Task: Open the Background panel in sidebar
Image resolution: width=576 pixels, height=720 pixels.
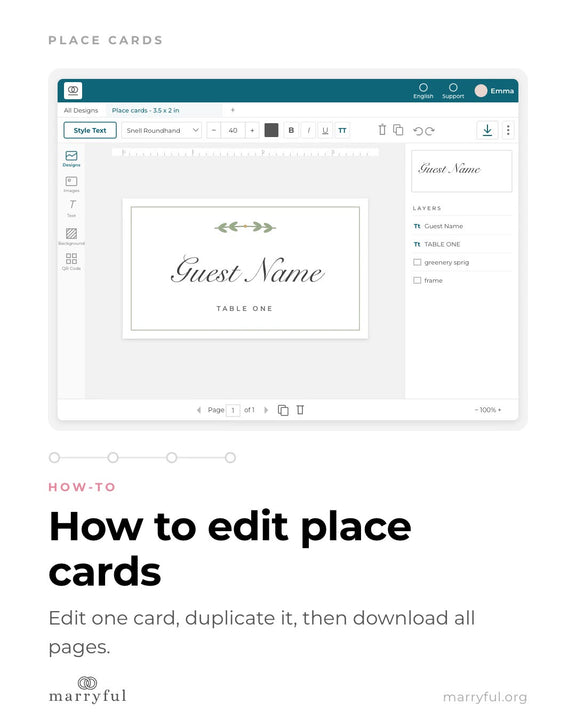Action: pos(71,236)
